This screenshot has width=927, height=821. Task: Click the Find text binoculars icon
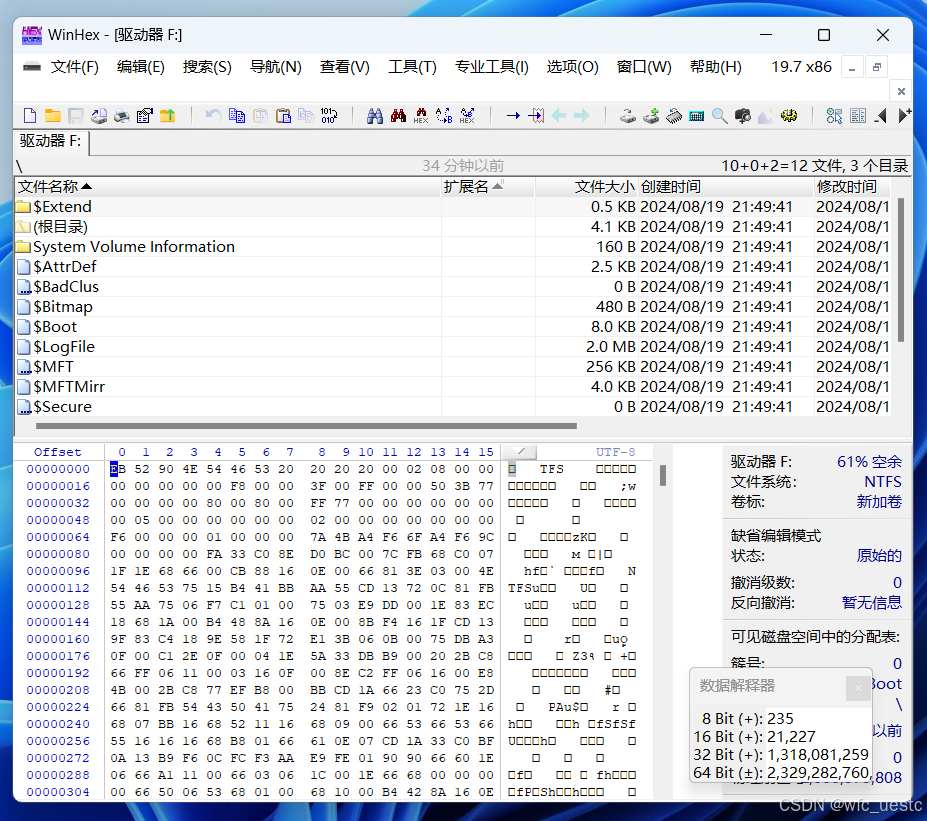pyautogui.click(x=375, y=116)
